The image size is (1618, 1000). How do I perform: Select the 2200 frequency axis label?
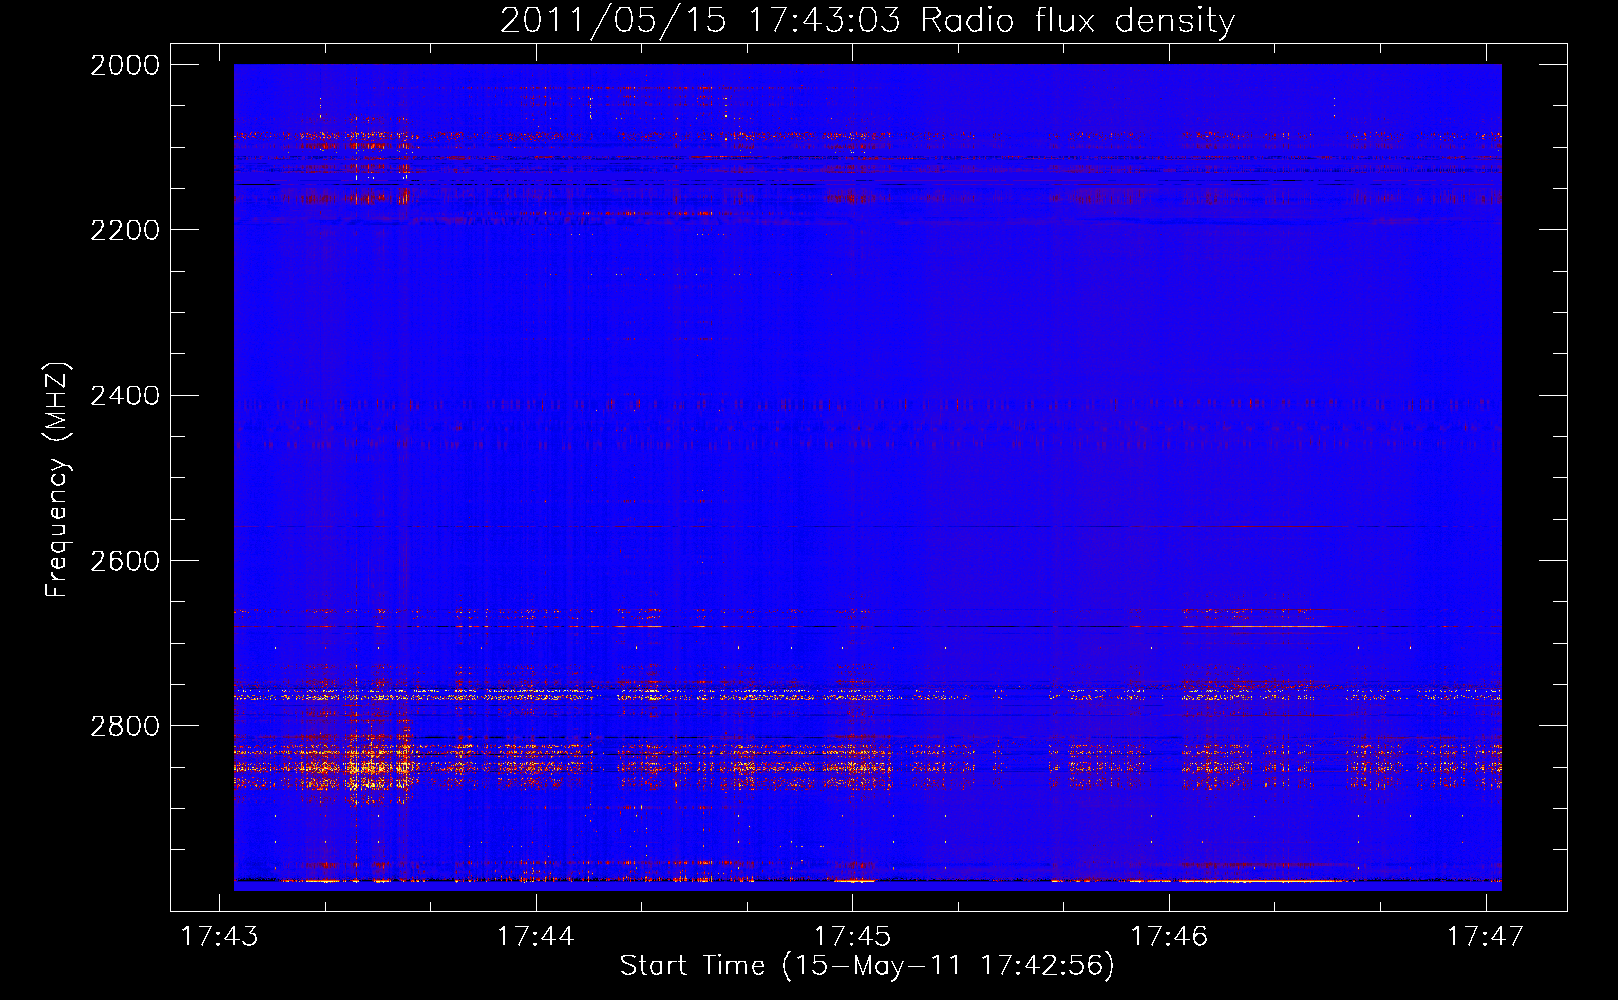click(x=125, y=230)
